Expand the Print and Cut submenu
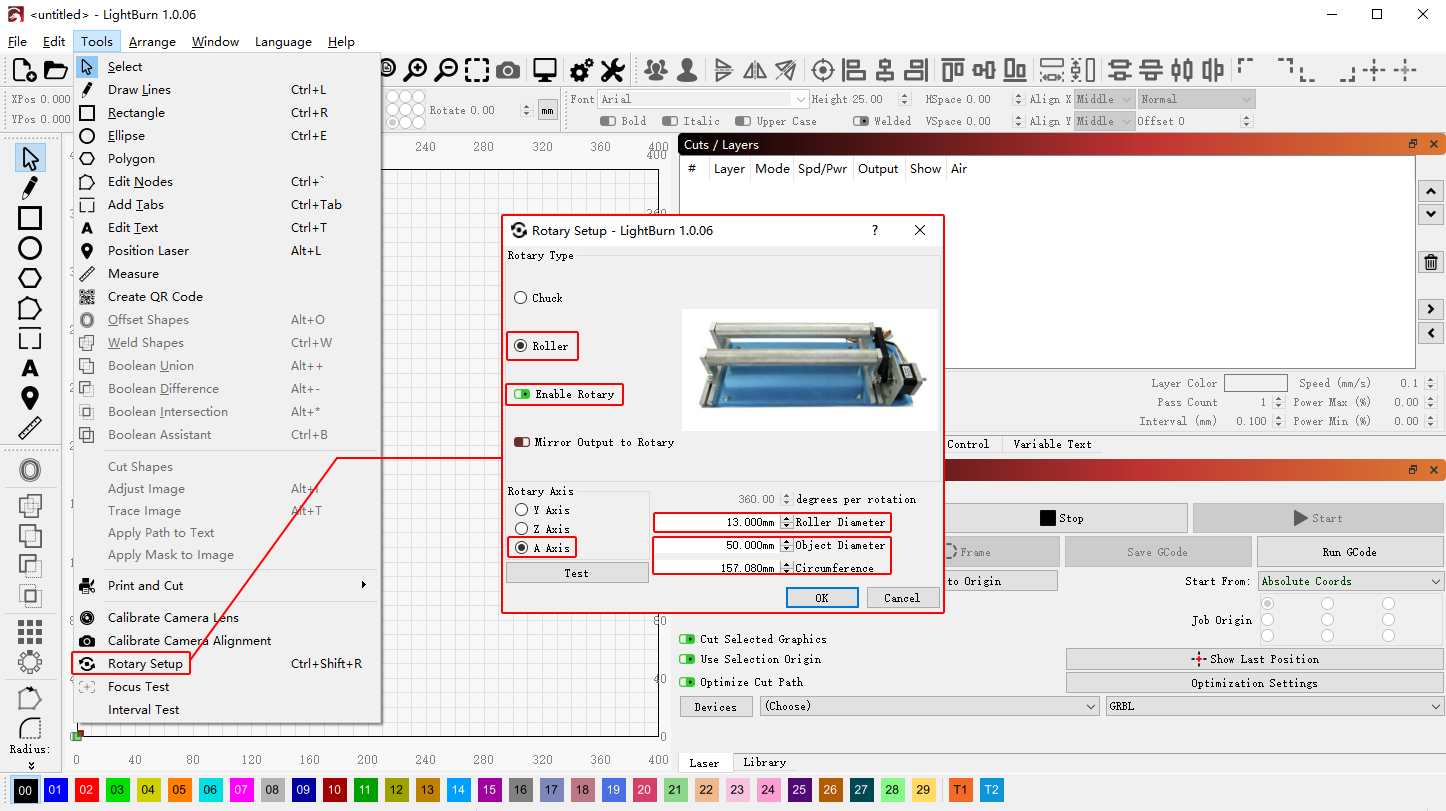Viewport: 1446px width, 811px height. (x=227, y=586)
